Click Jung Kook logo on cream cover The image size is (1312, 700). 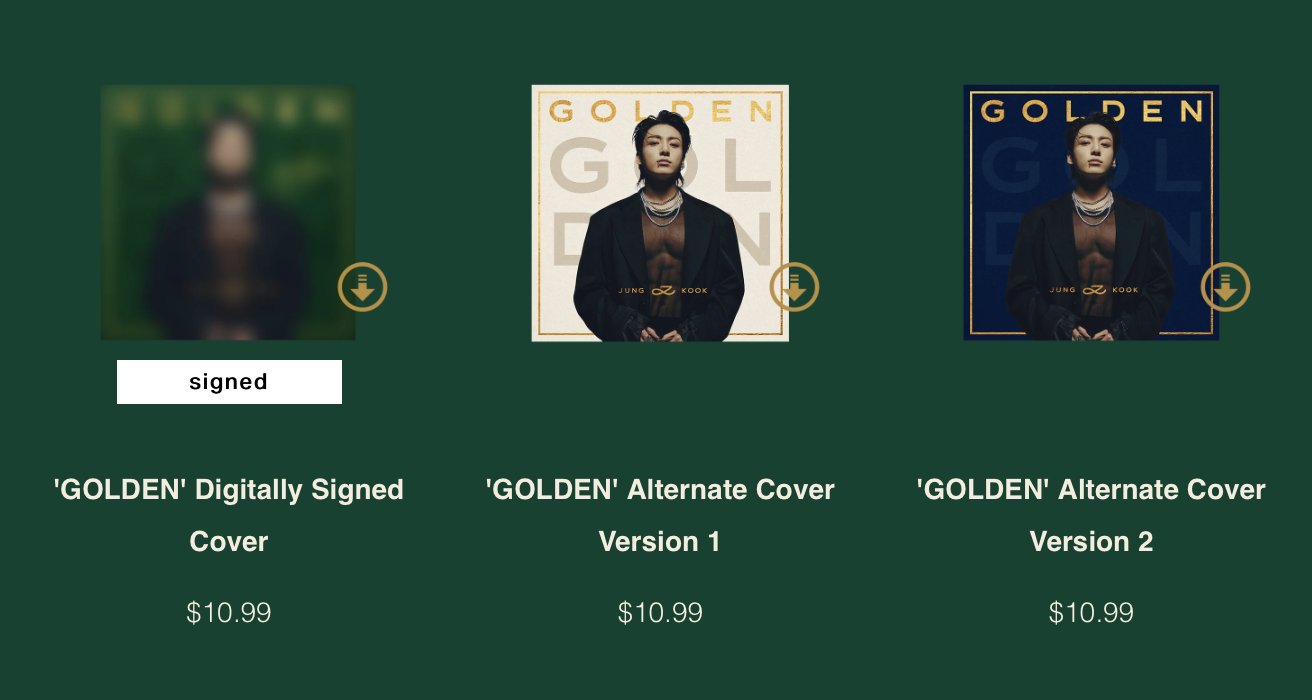(x=661, y=291)
